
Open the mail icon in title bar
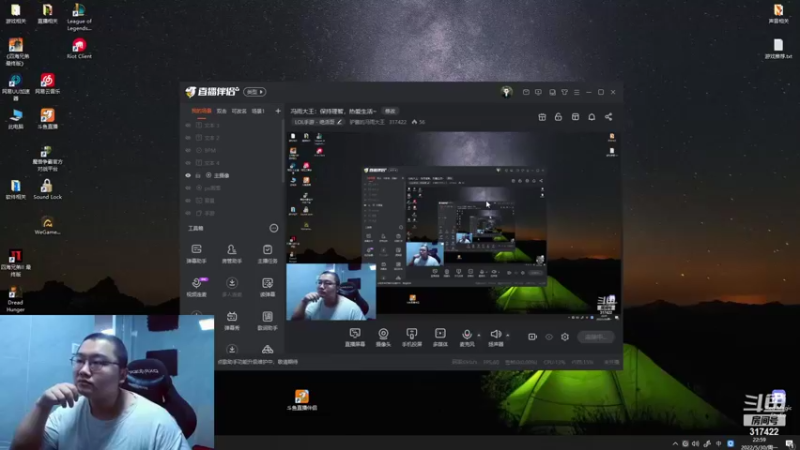[526, 92]
